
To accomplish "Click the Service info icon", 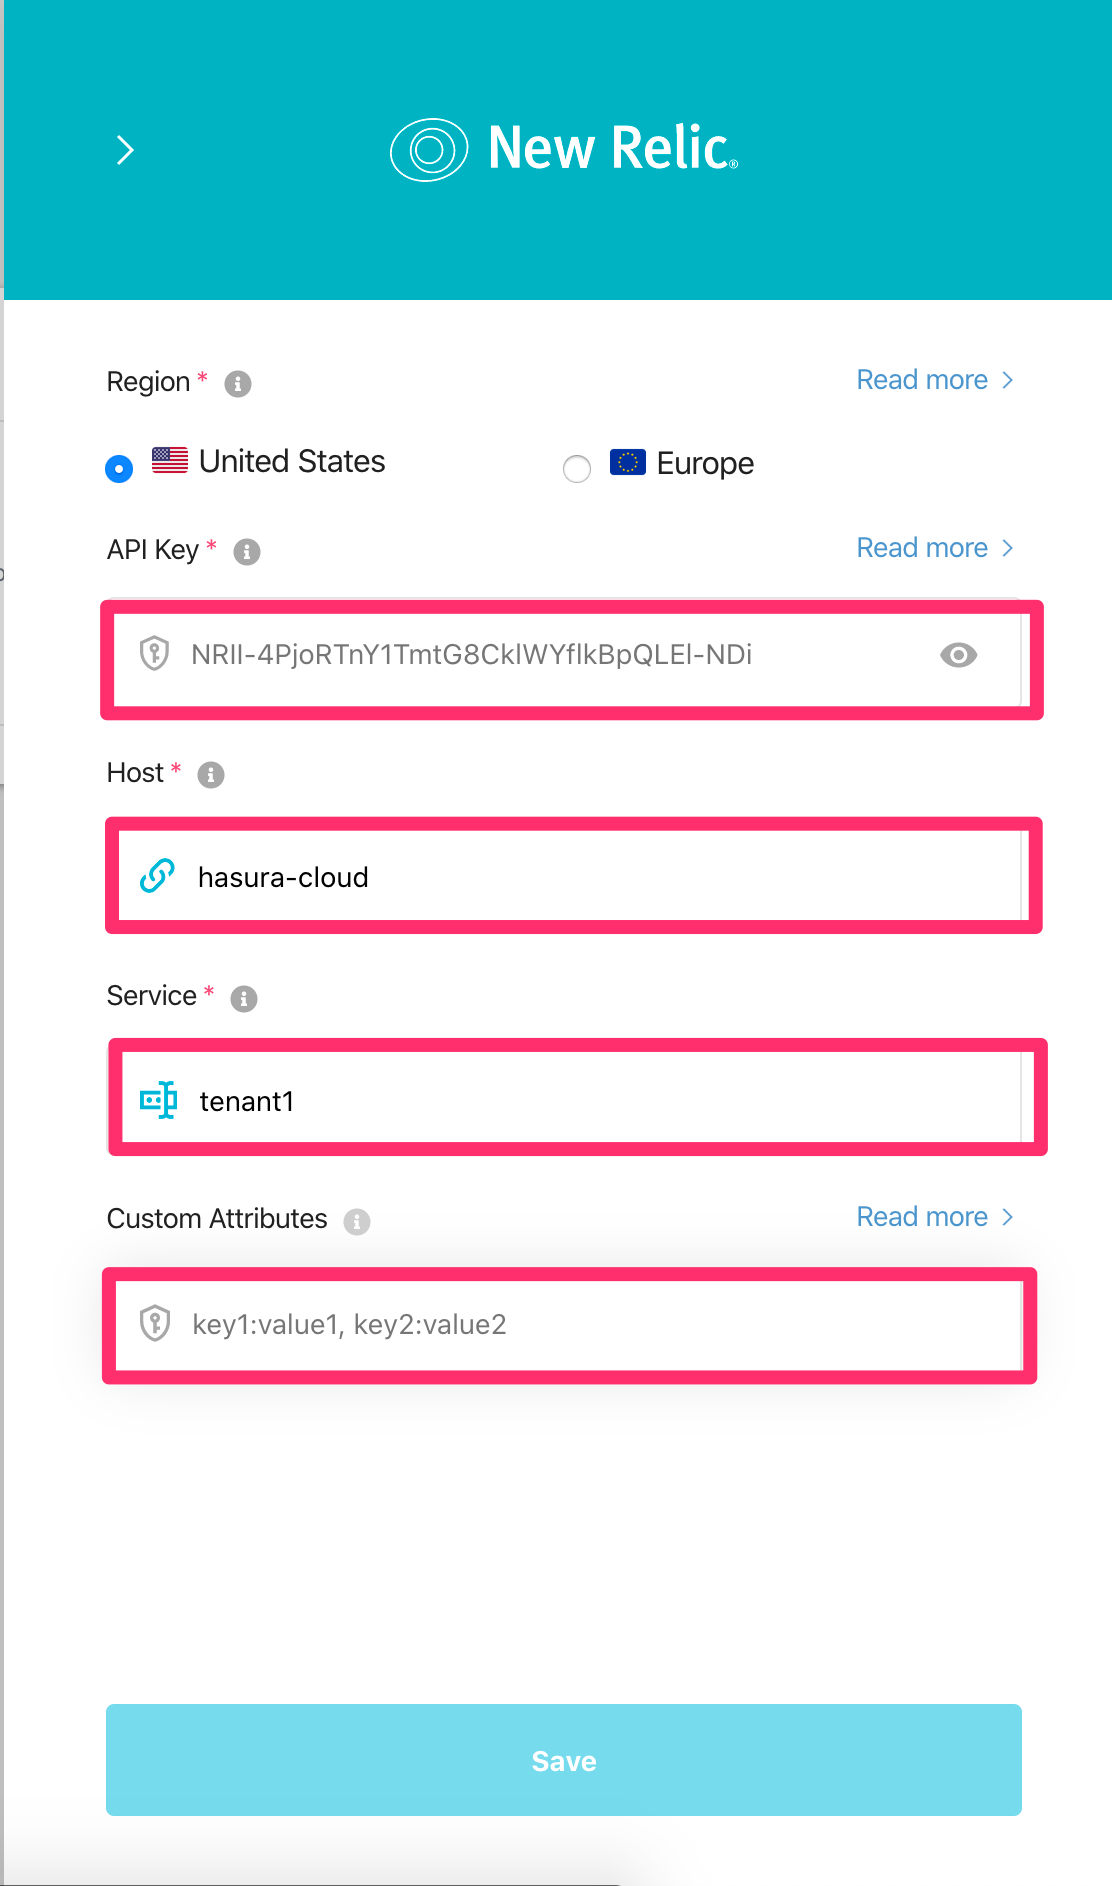I will click(x=243, y=997).
